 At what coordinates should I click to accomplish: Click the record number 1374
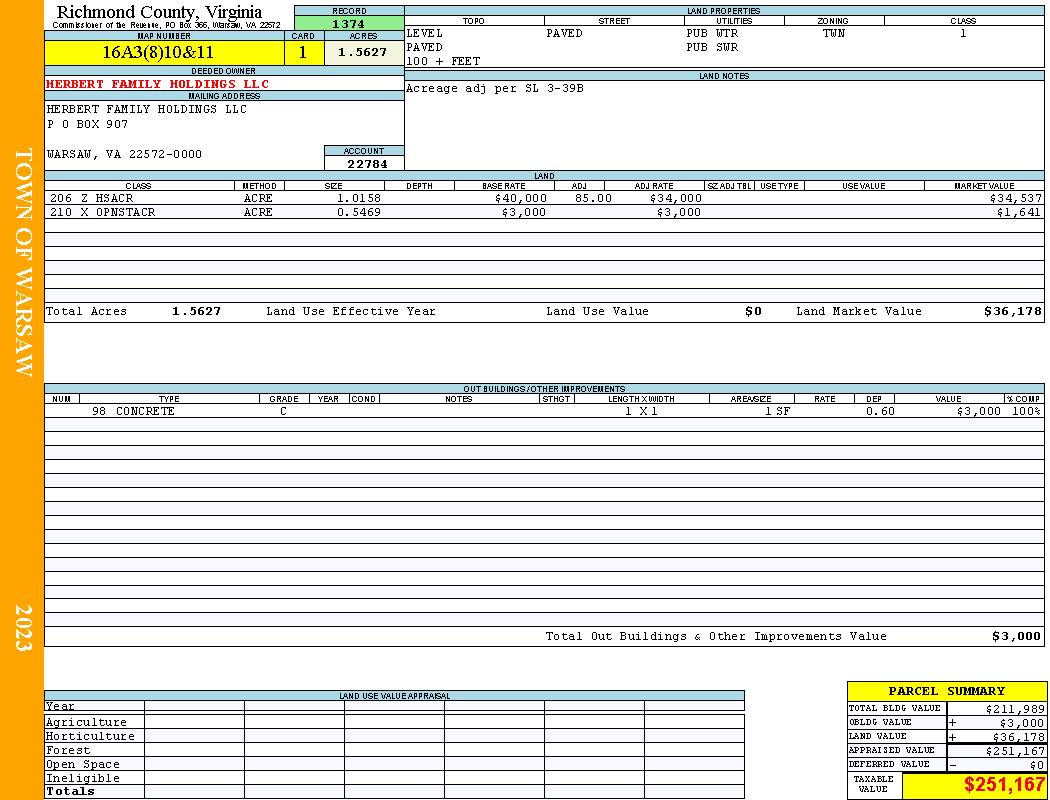(x=349, y=24)
